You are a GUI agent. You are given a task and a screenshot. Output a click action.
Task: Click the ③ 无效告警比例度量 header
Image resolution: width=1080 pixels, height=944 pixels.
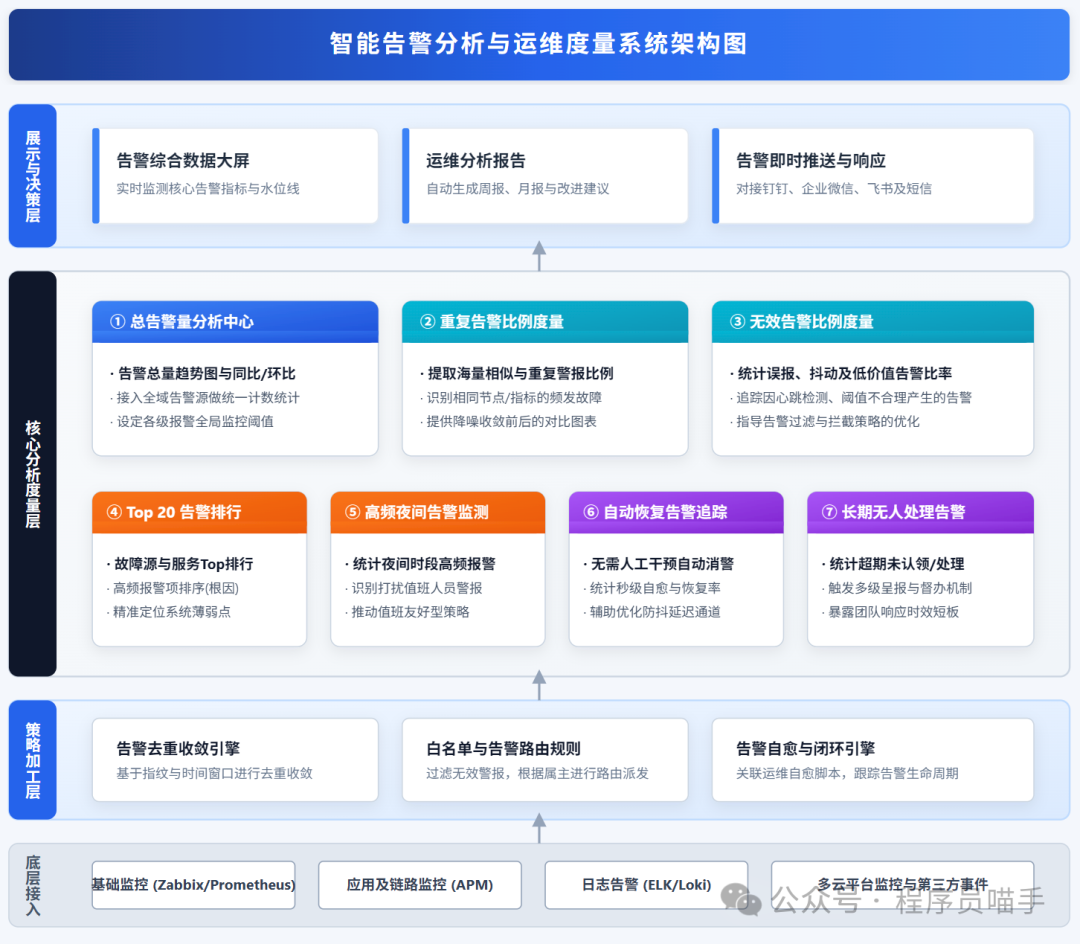point(873,322)
